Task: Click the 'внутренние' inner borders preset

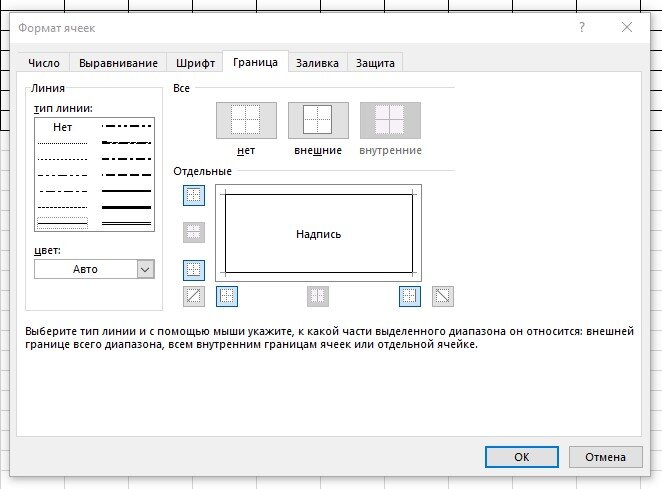Action: pos(390,120)
